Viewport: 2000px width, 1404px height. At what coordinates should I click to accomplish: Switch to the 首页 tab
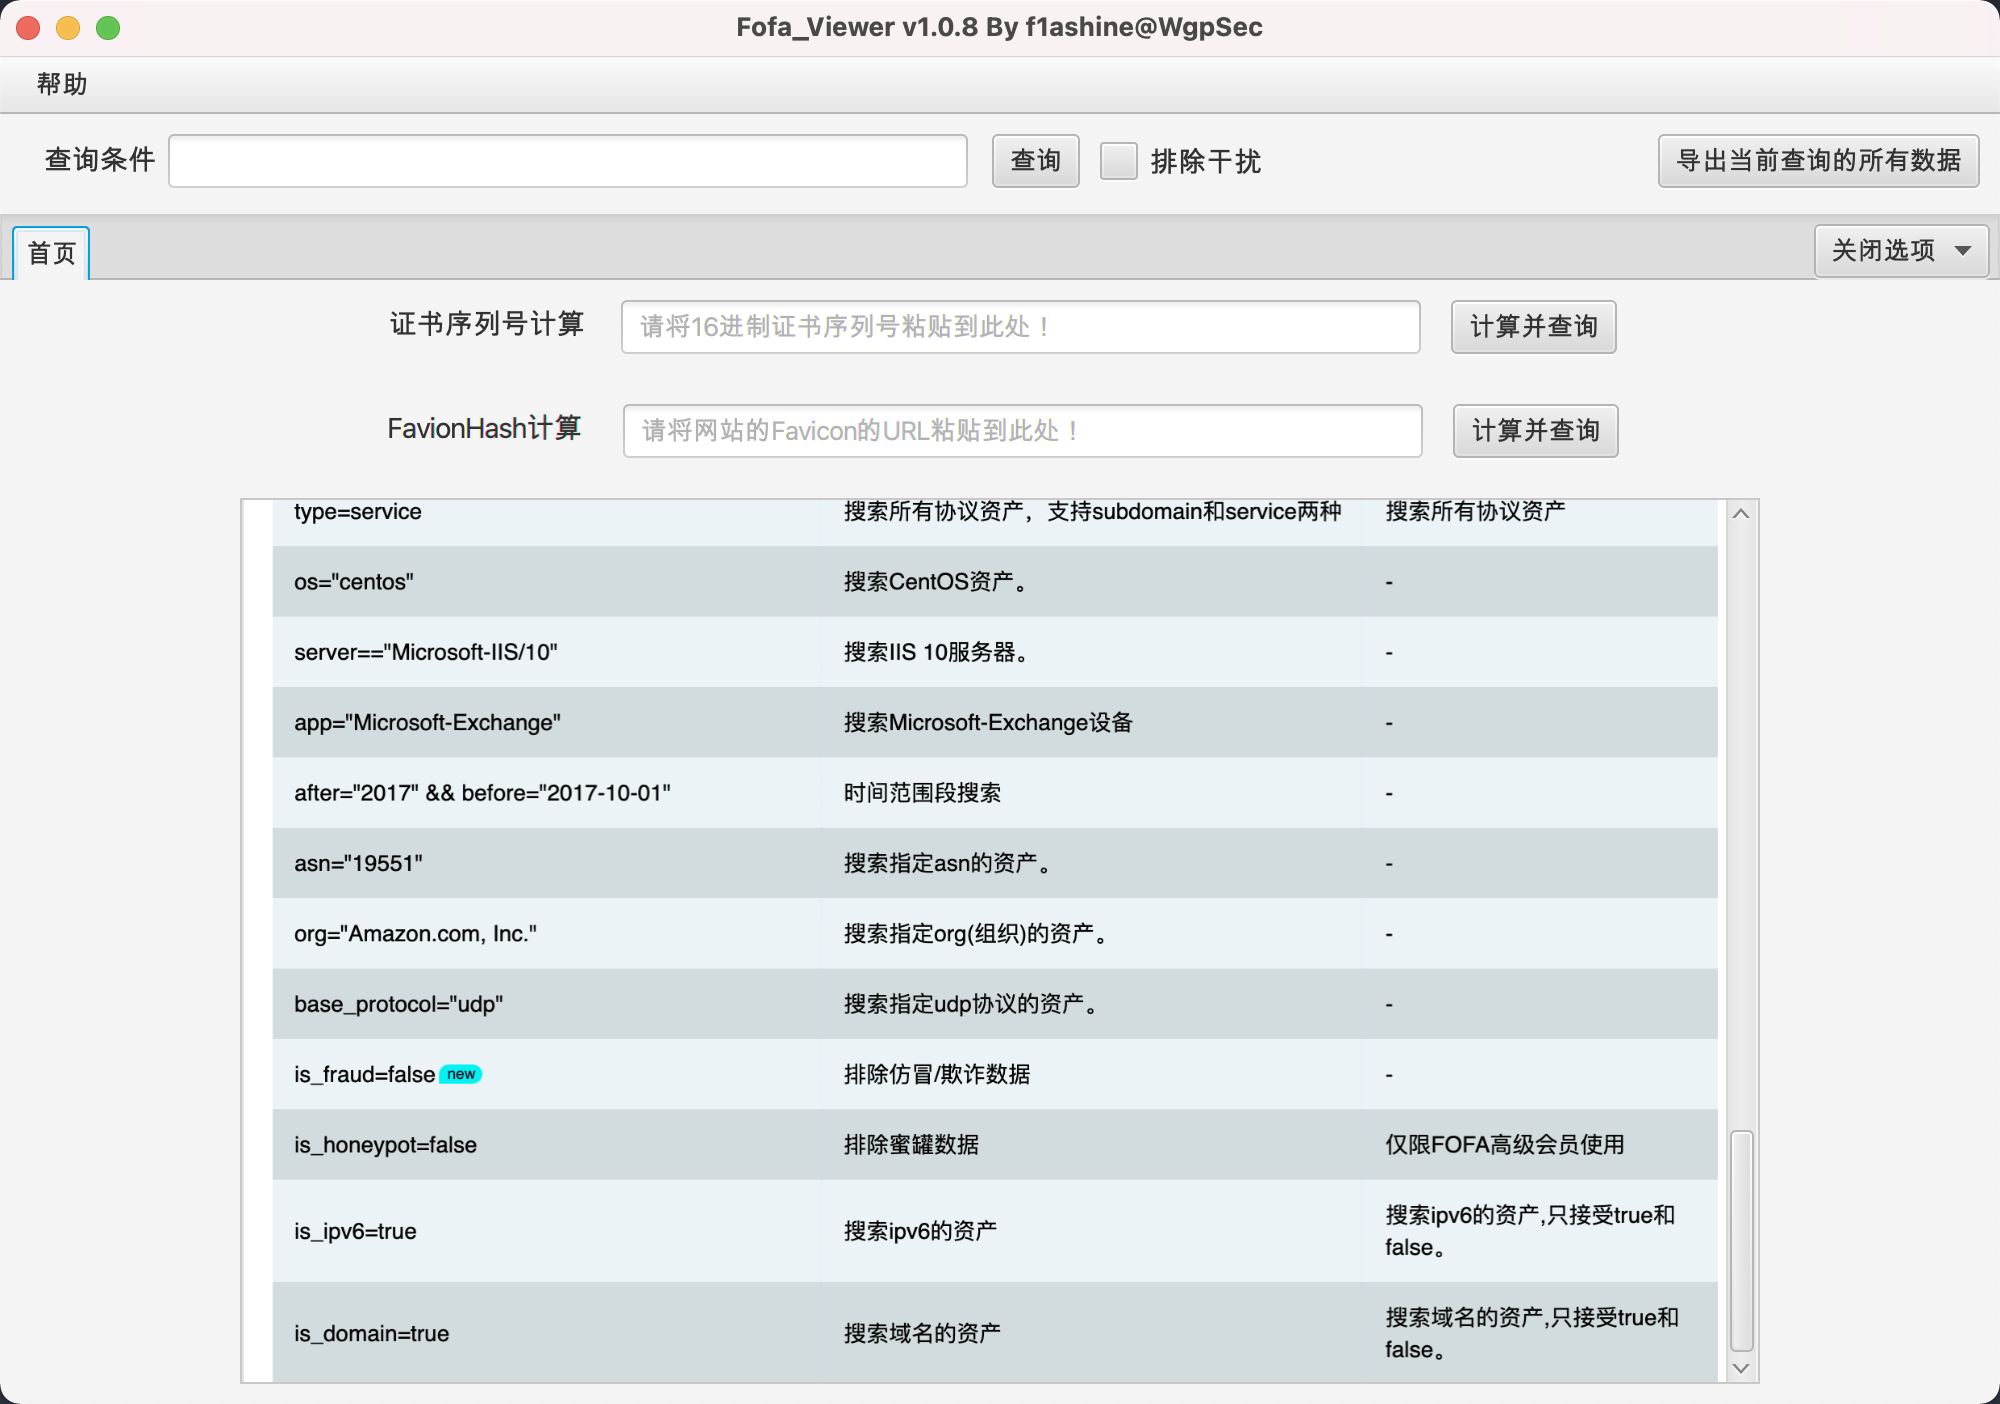click(52, 253)
